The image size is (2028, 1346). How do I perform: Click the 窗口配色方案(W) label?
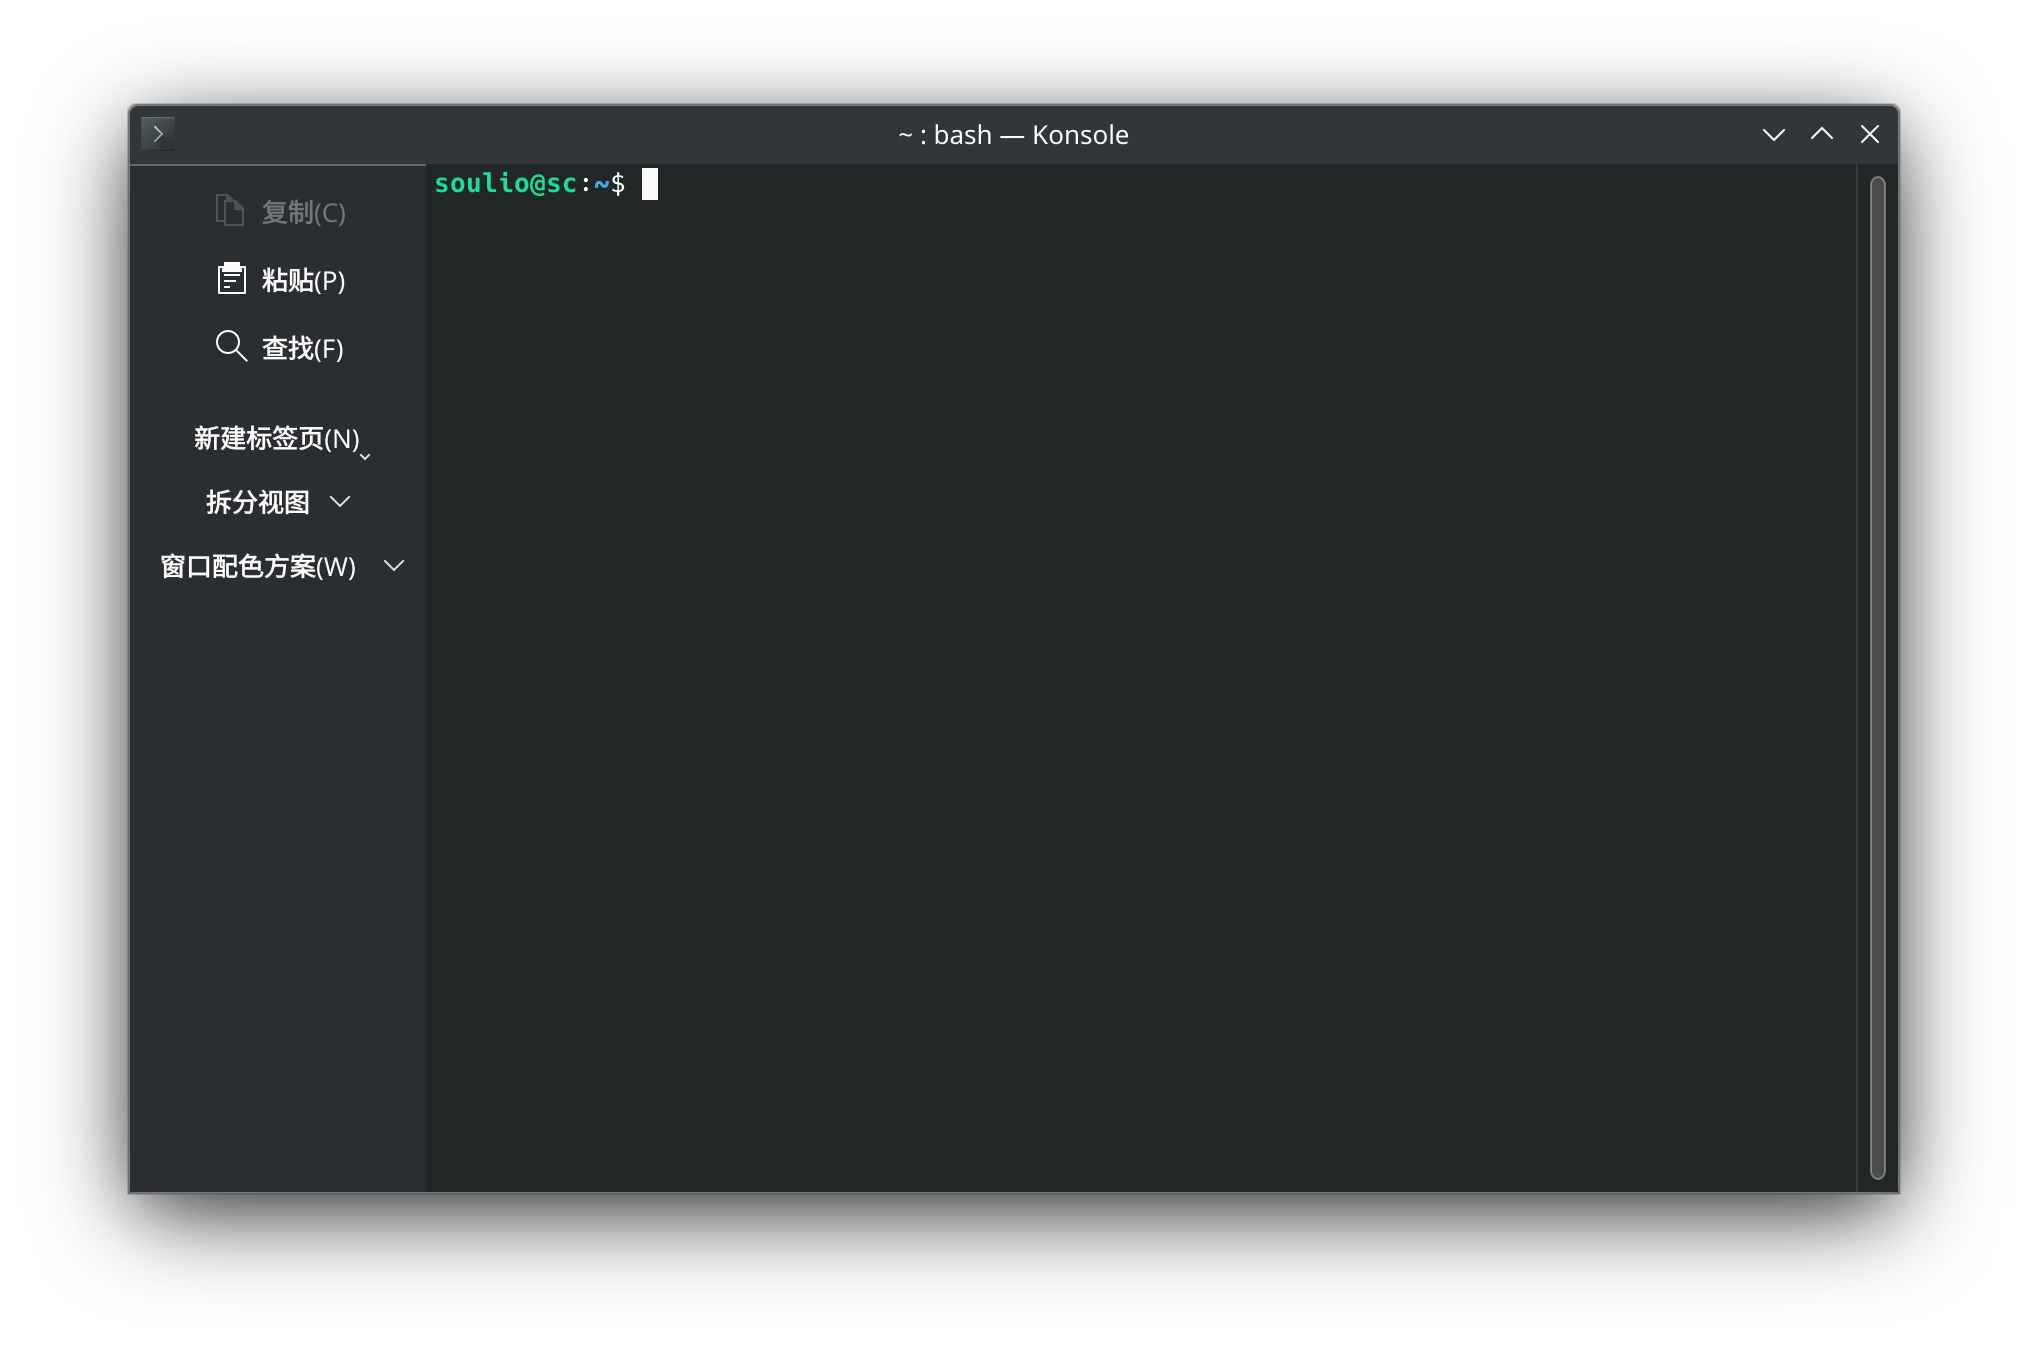pyautogui.click(x=258, y=566)
